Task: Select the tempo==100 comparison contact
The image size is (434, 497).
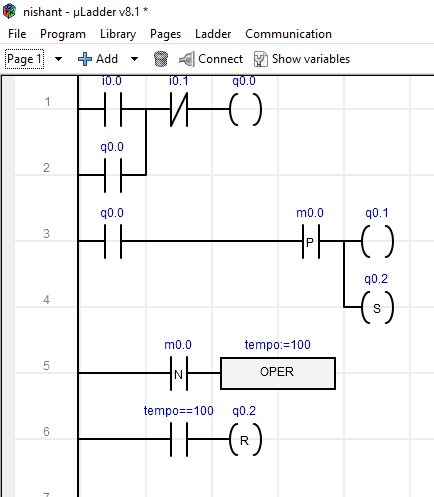Action: point(179,439)
